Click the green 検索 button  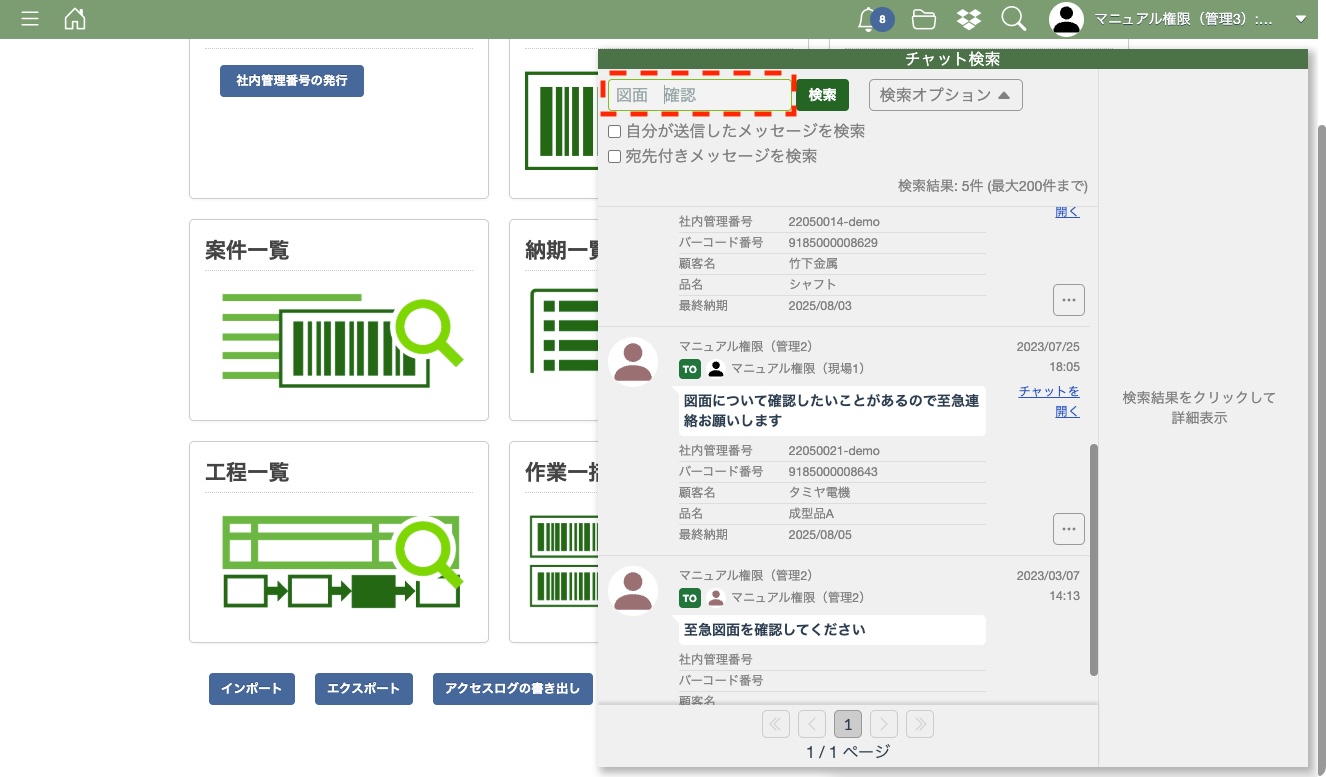[x=822, y=95]
